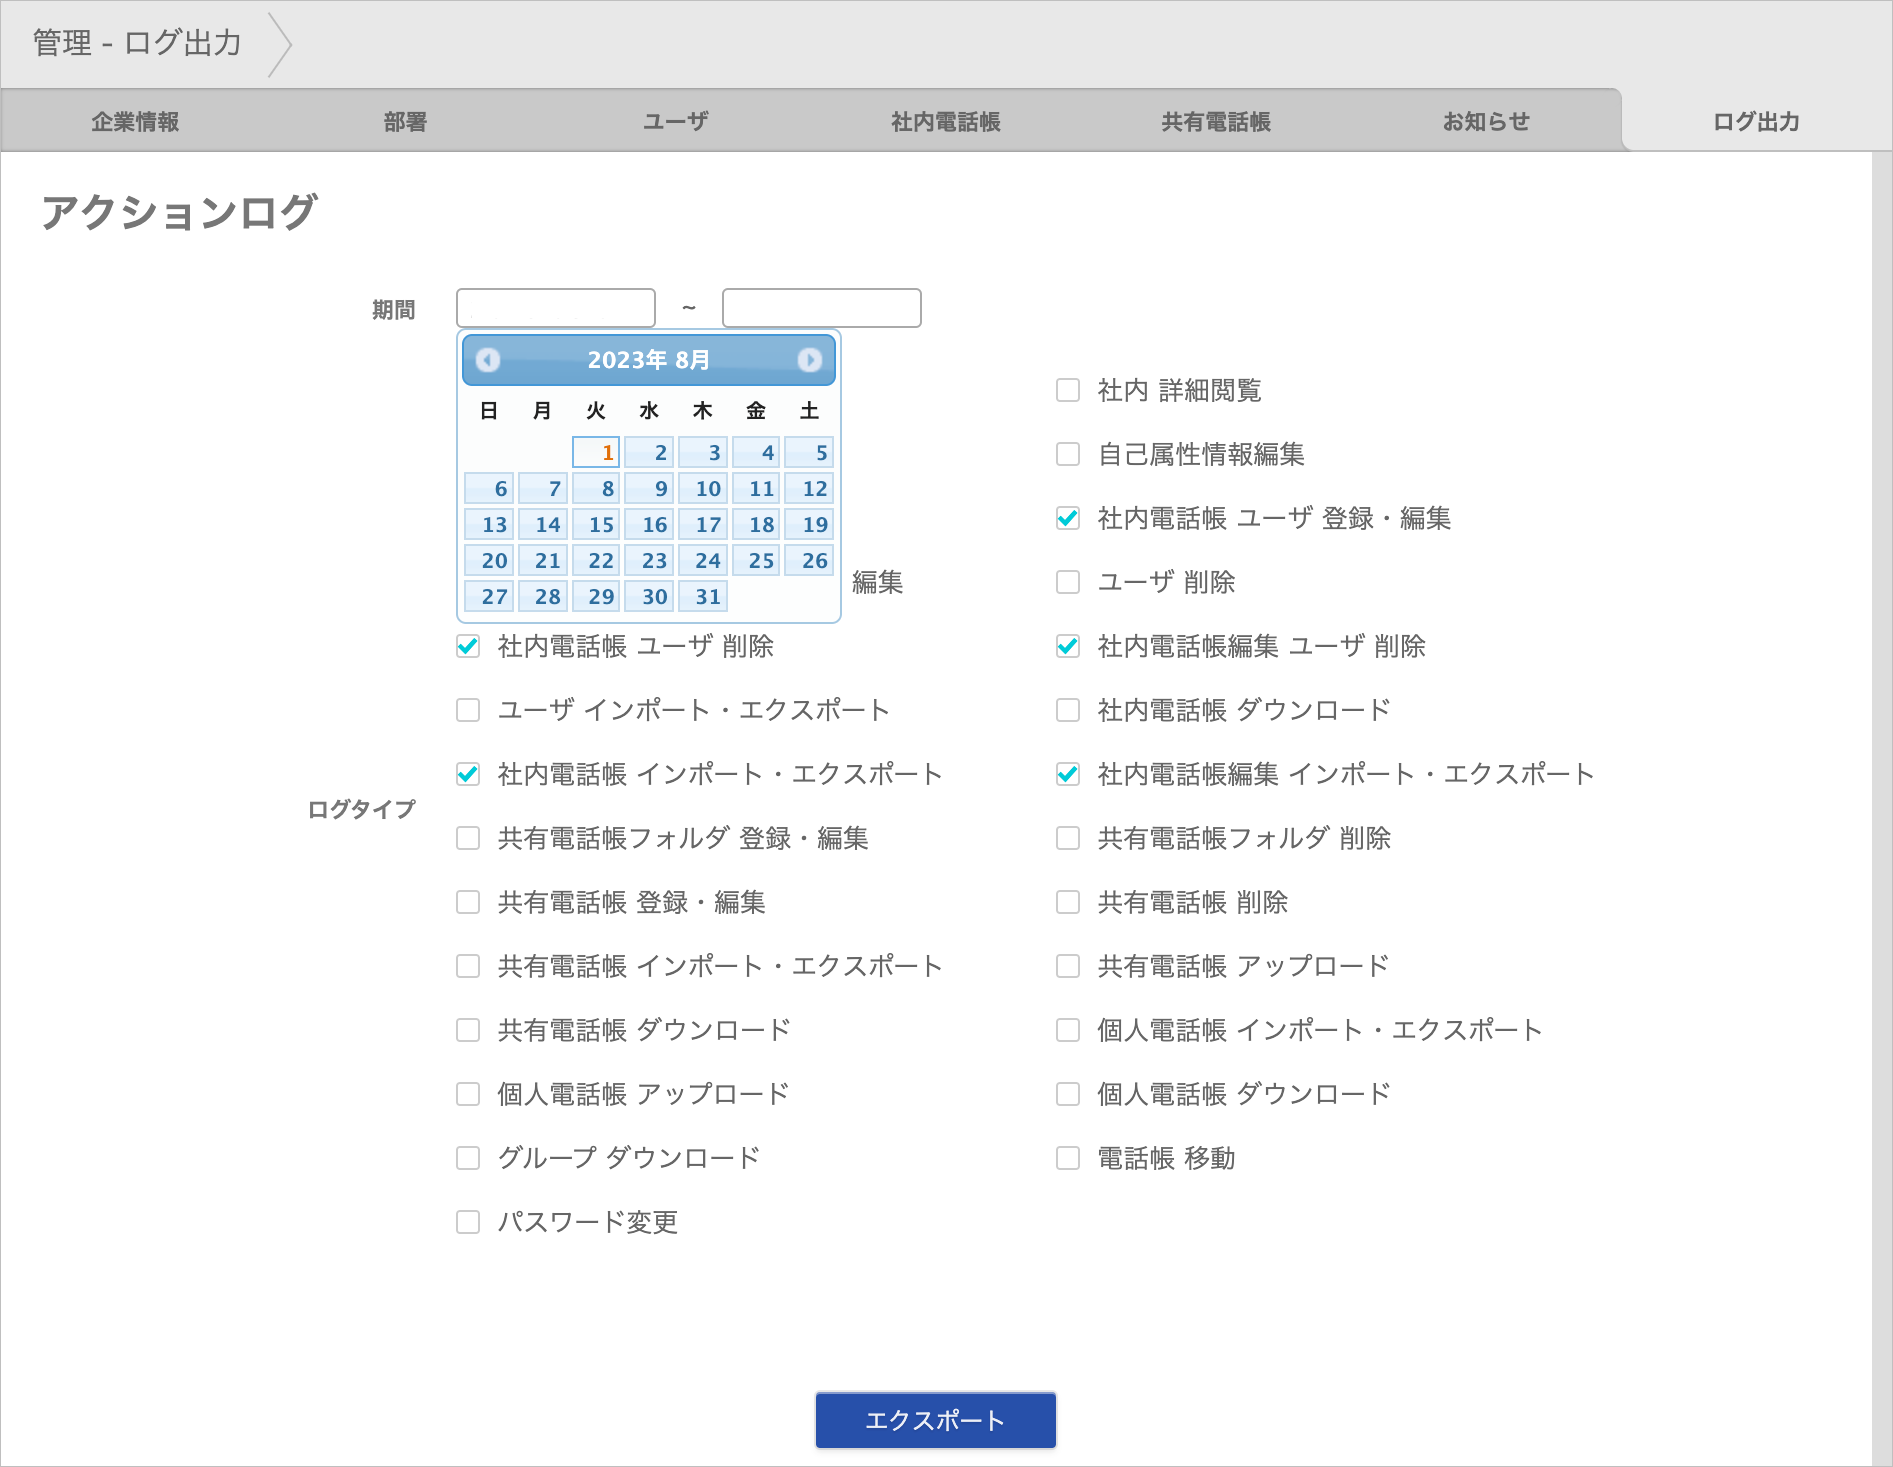Viewport: 1893px width, 1467px height.
Task: Tick the グループ ダウンロード checkbox
Action: [468, 1158]
